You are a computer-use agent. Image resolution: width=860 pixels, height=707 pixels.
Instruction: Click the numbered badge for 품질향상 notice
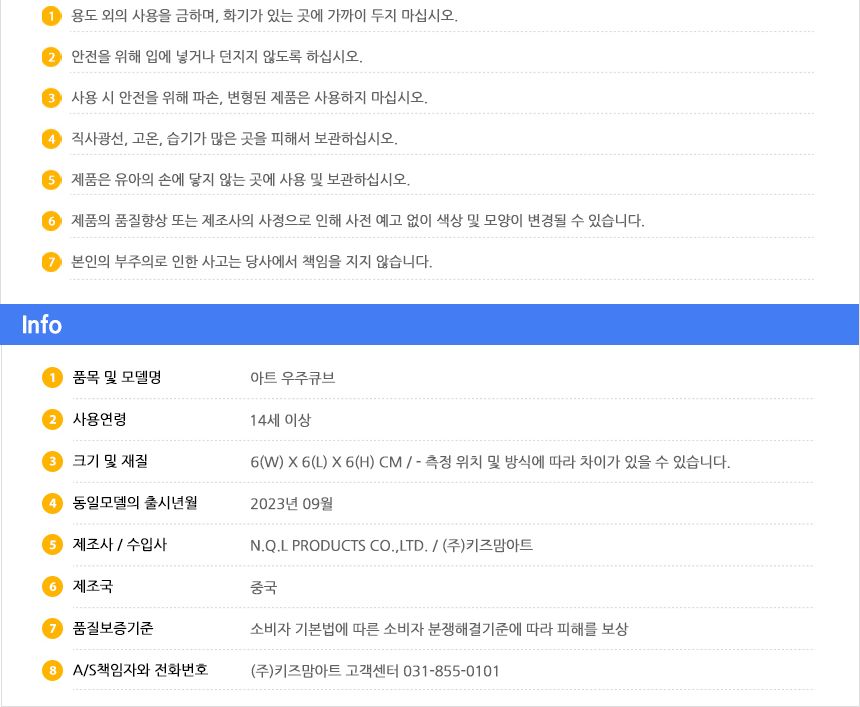pos(51,220)
